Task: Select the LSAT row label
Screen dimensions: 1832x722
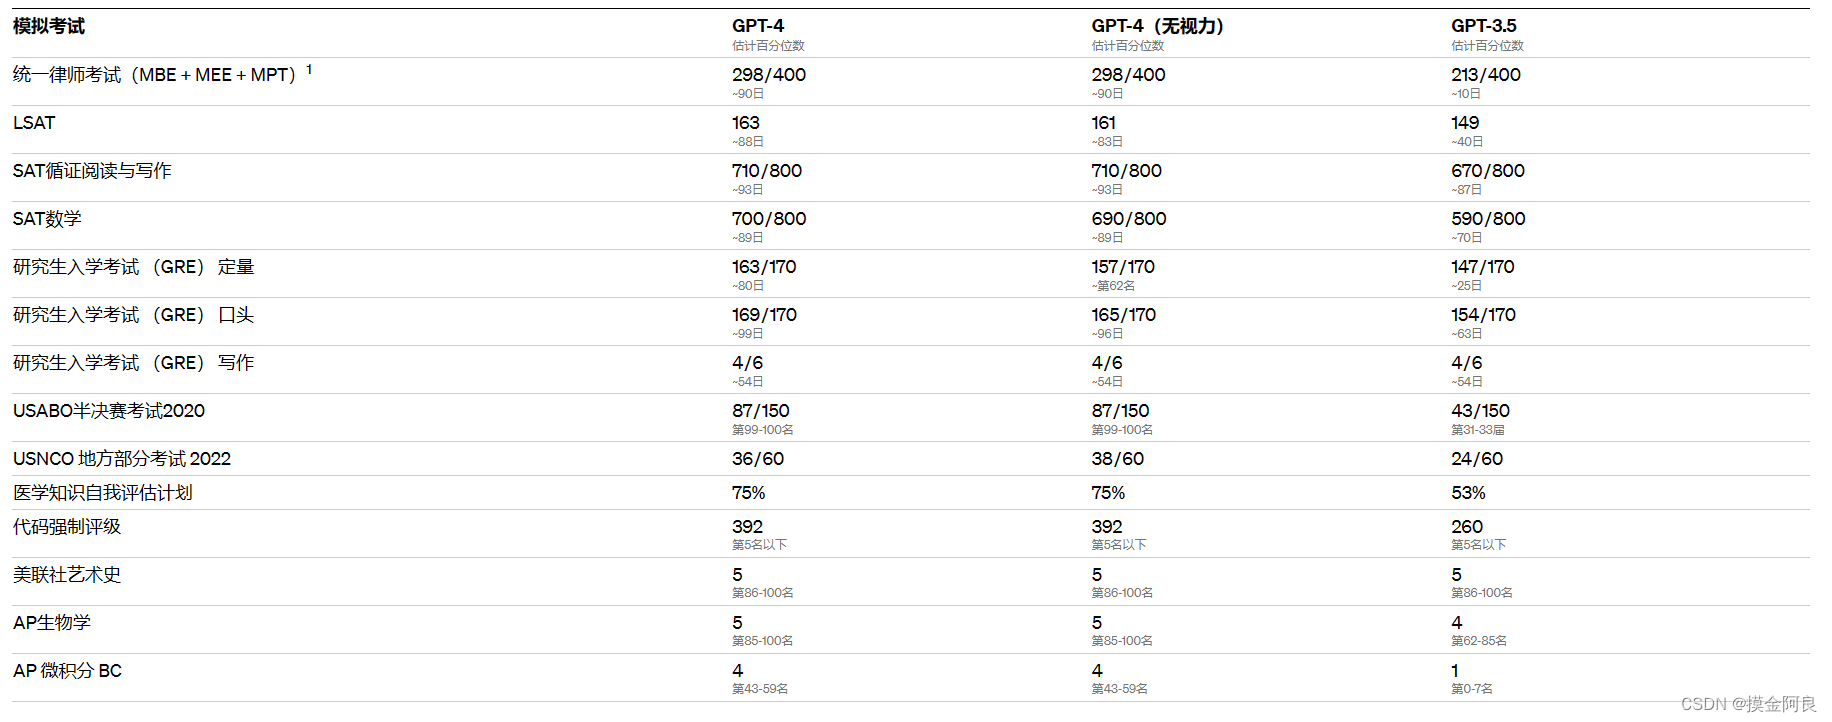Action: pyautogui.click(x=34, y=123)
